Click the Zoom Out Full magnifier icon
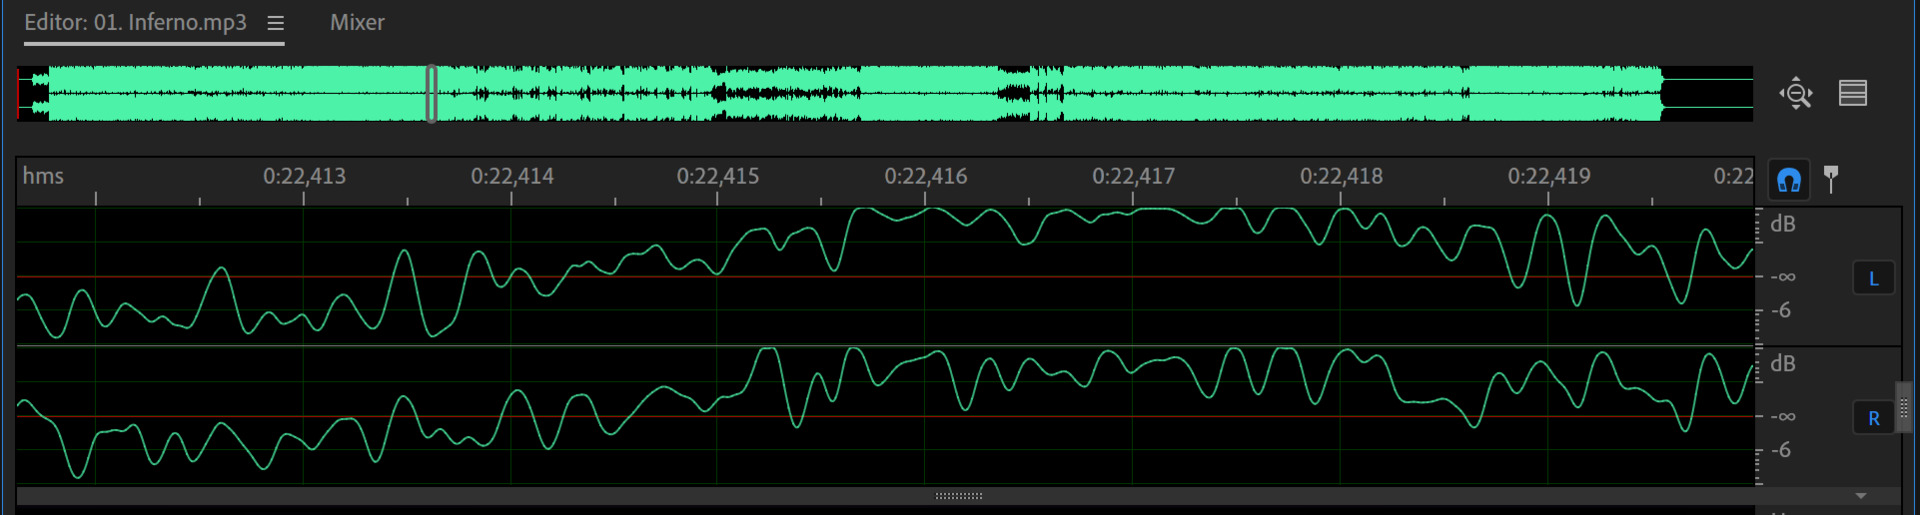This screenshot has height=515, width=1920. click(1796, 93)
